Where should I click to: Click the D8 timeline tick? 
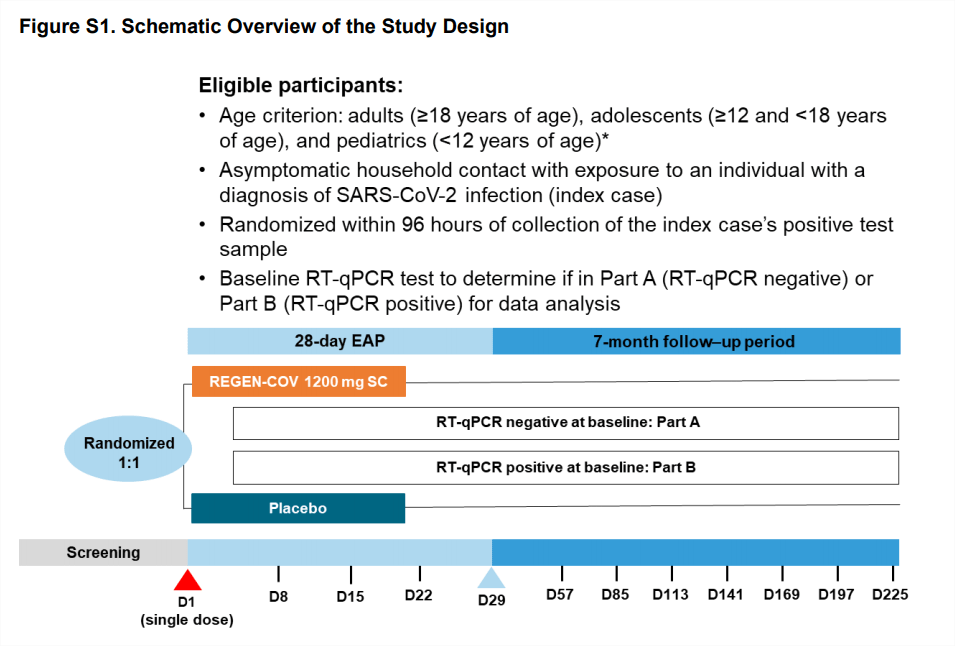coord(277,574)
